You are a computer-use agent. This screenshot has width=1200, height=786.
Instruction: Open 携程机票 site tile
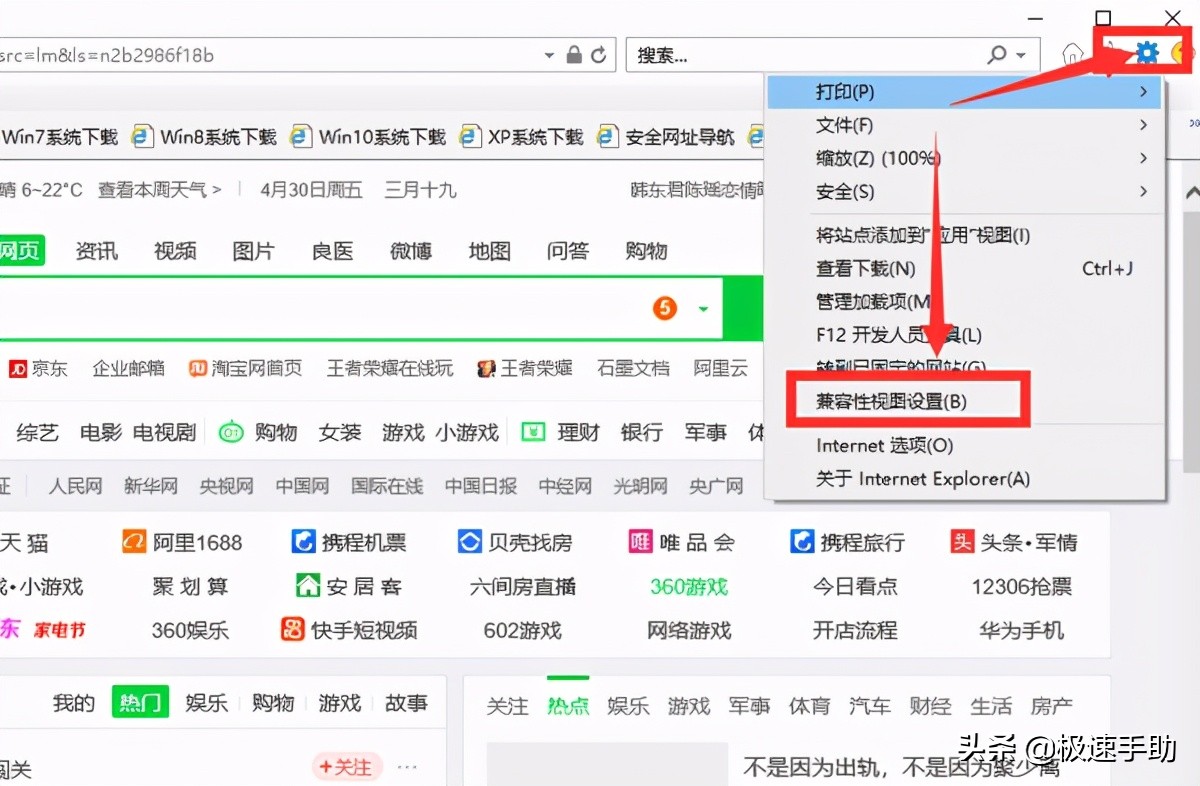[349, 543]
